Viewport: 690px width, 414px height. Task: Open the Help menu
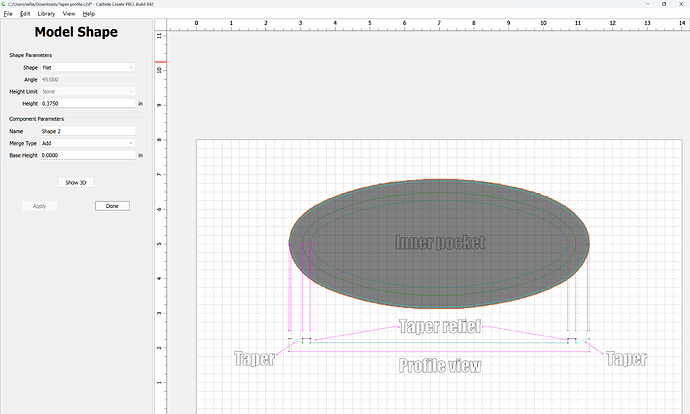coord(89,14)
